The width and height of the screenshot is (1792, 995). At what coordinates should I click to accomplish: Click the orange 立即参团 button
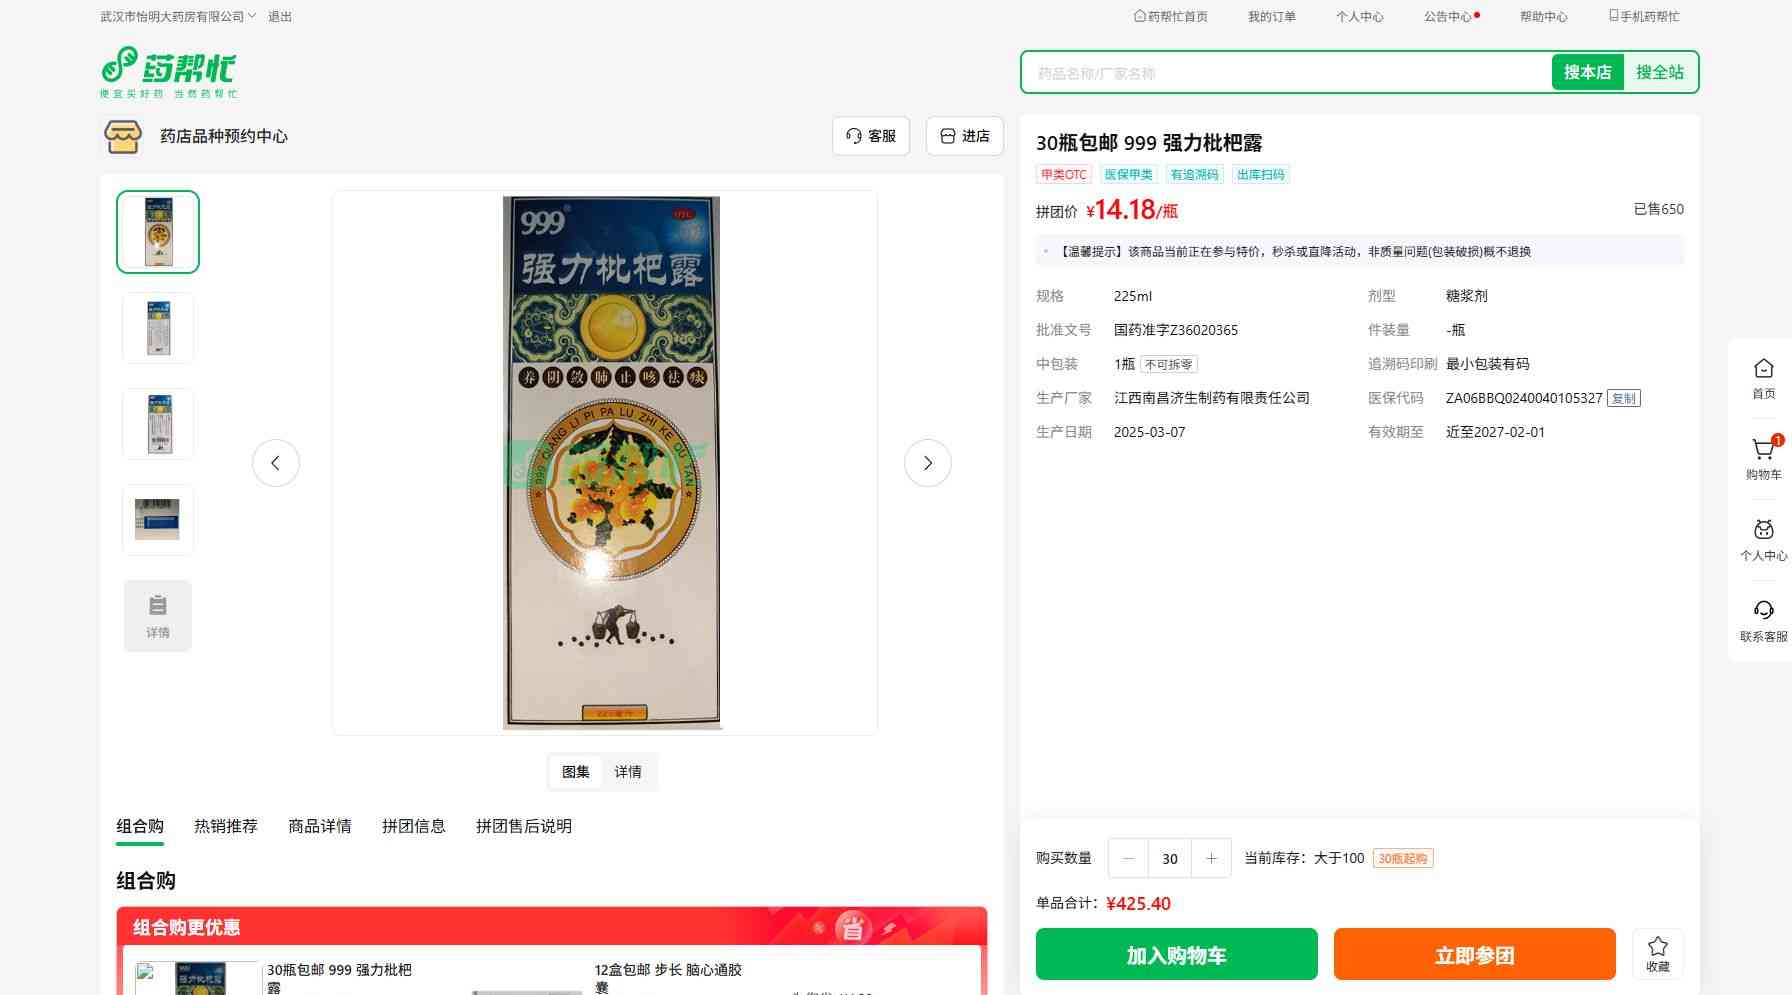click(x=1475, y=954)
